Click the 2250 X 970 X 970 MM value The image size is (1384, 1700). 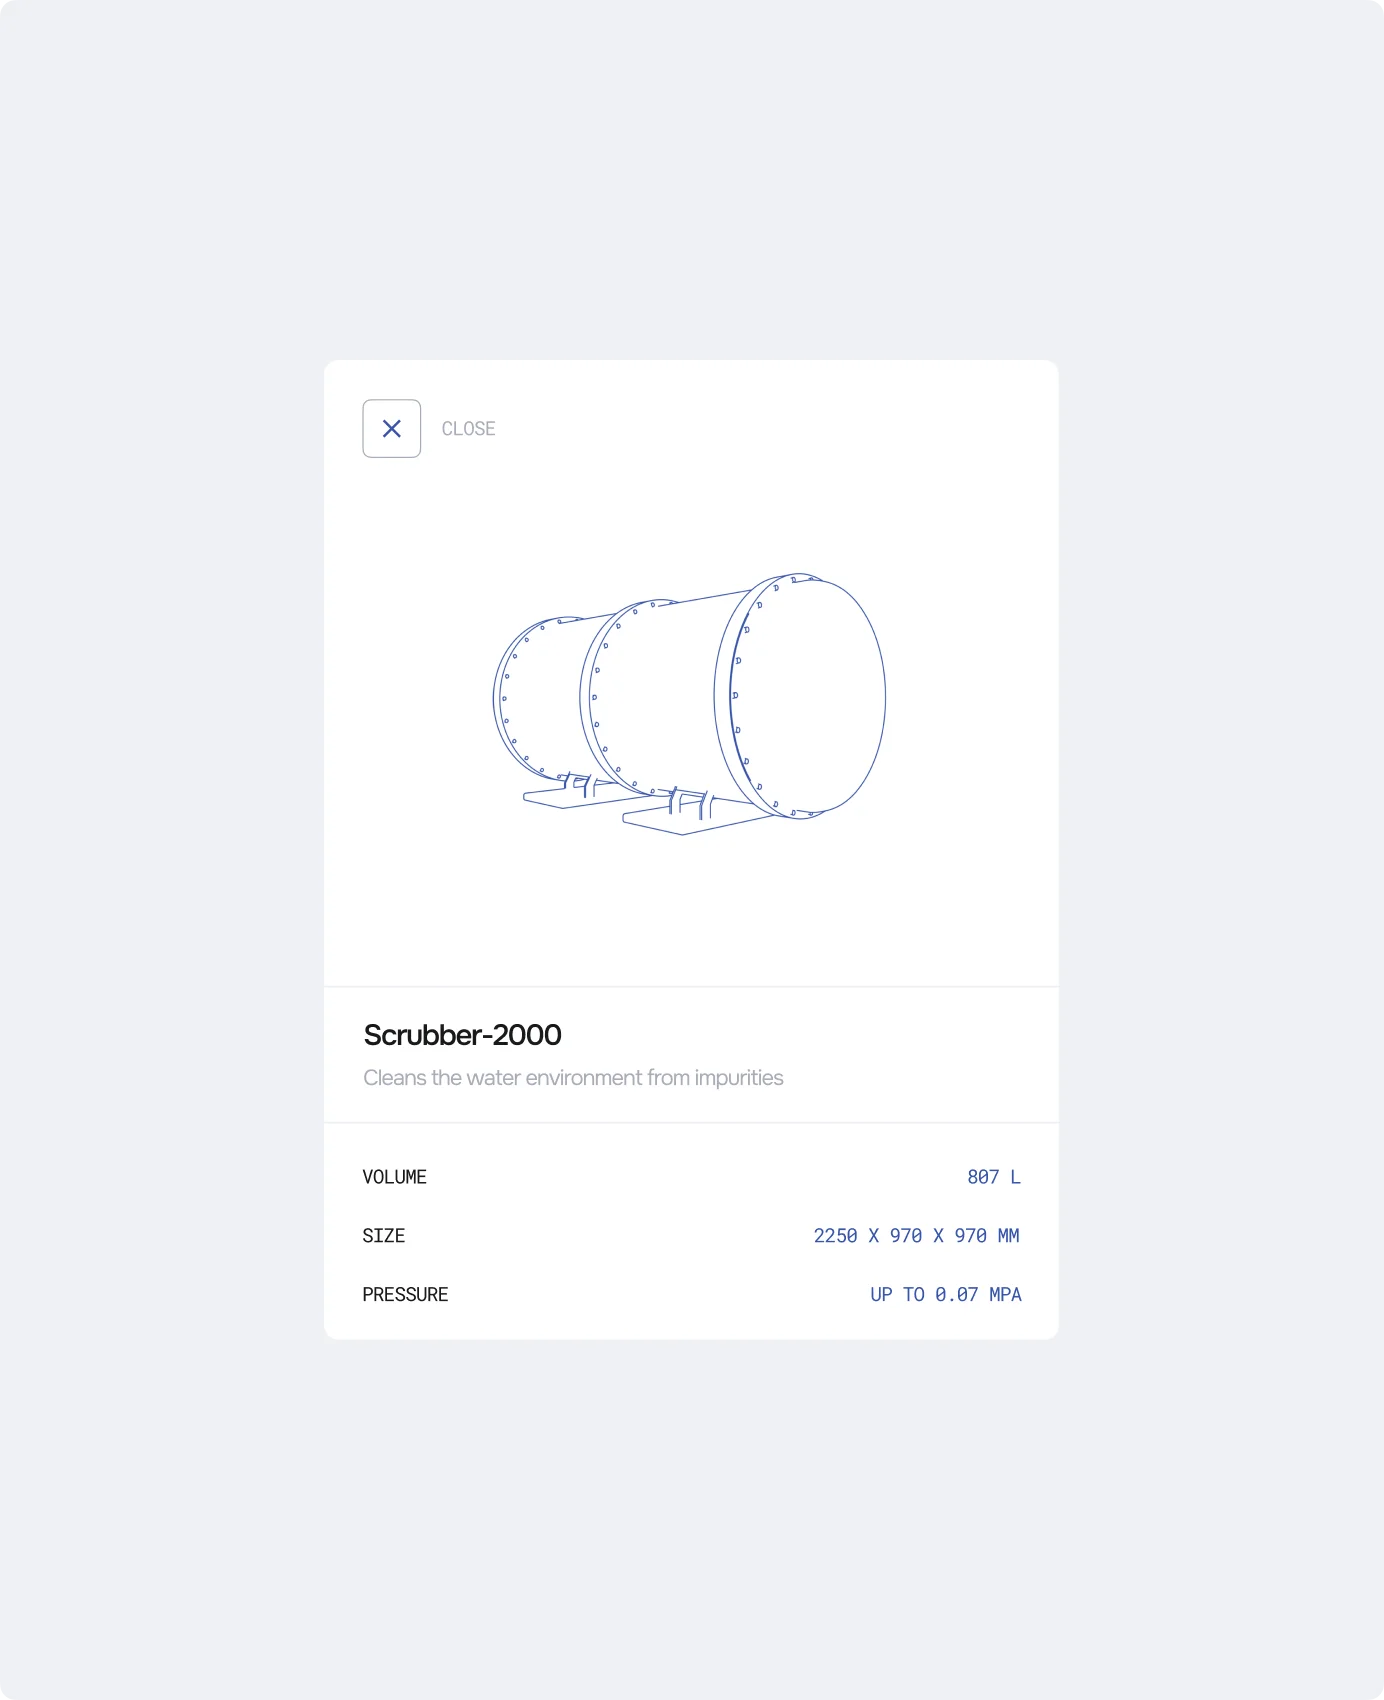tap(917, 1236)
